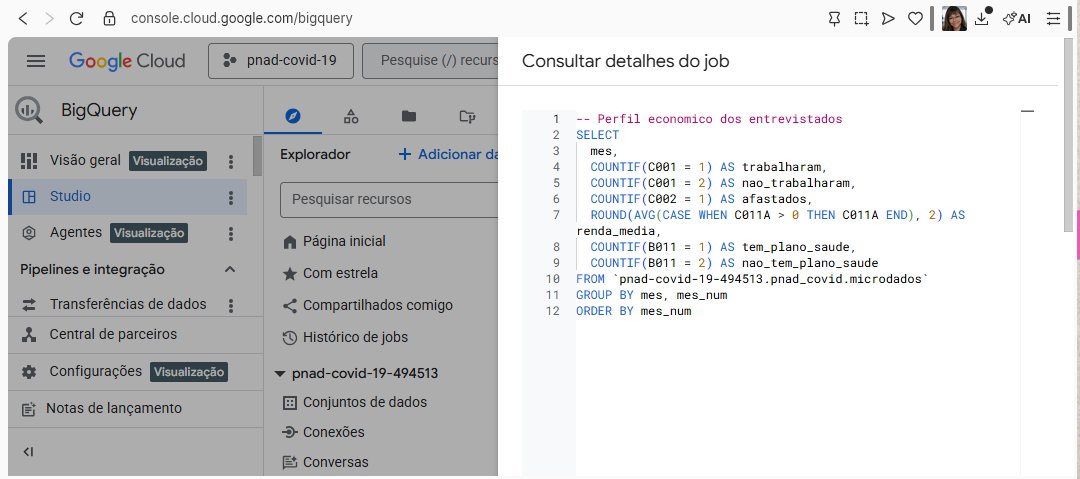Open browser downloads
The image size is (1080, 479).
coord(982,19)
